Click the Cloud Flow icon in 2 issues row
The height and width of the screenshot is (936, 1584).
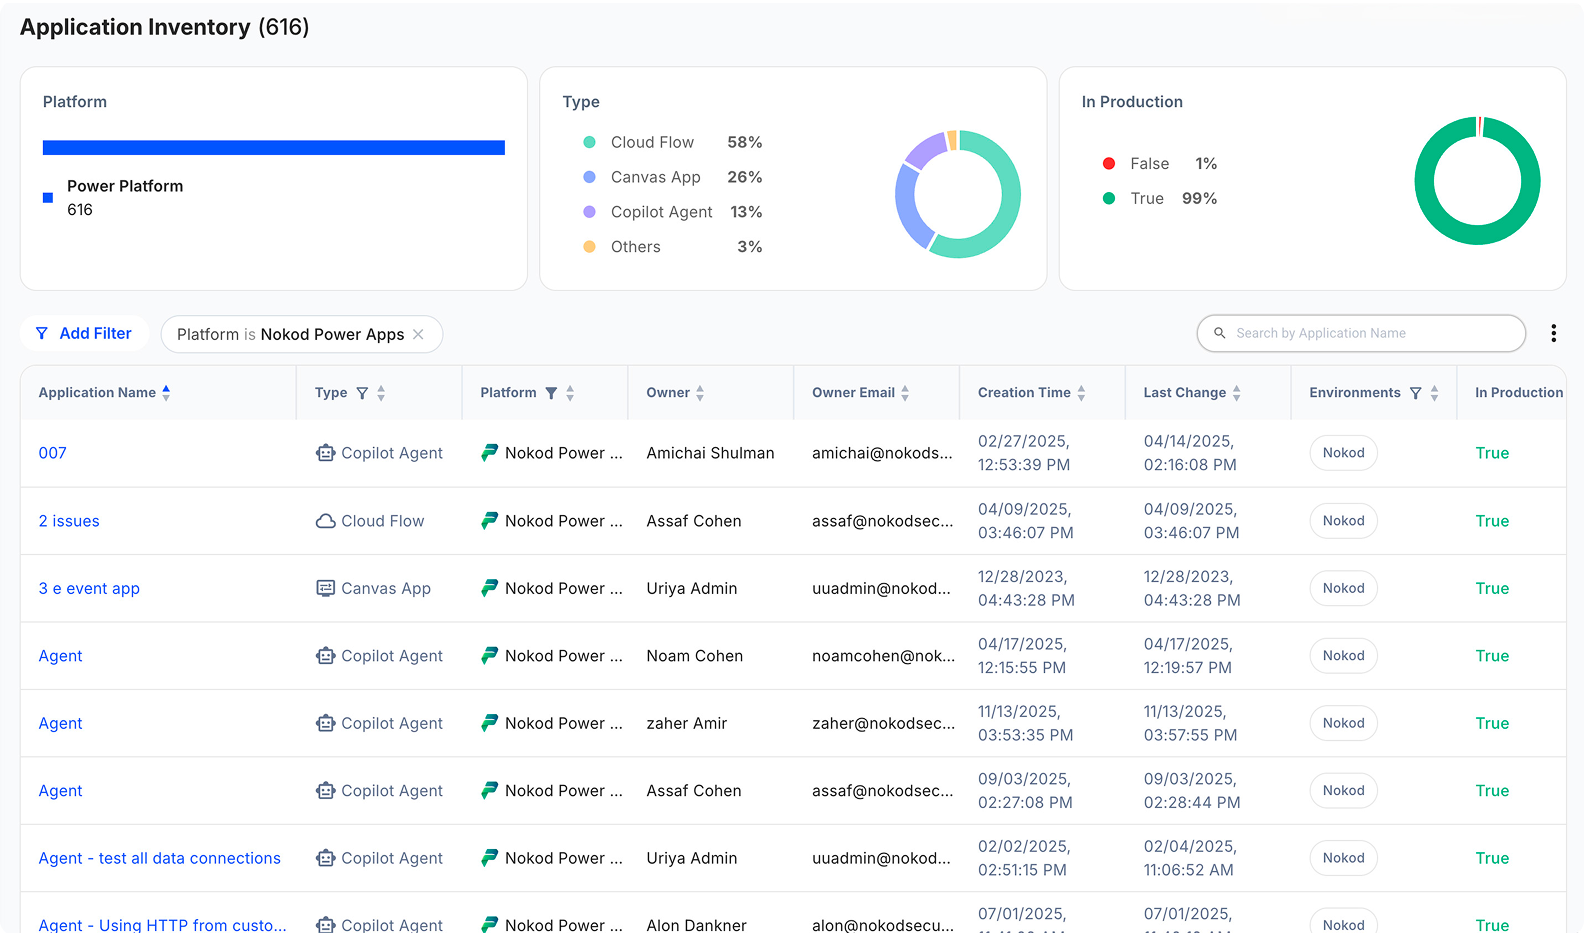coord(325,521)
